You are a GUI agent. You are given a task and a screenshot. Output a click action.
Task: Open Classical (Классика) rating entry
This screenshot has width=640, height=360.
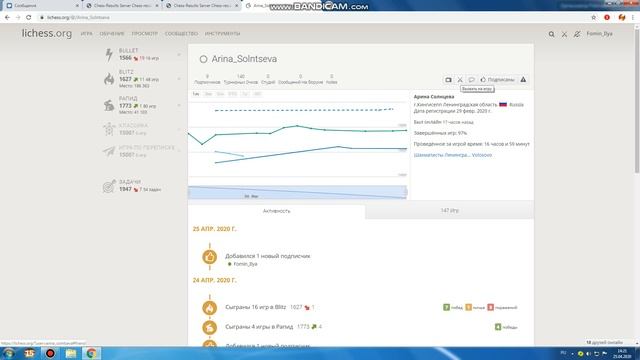142,129
